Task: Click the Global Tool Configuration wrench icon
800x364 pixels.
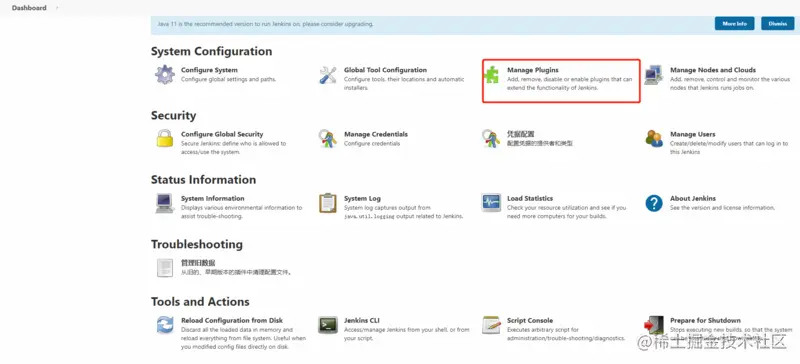Action: [x=328, y=75]
